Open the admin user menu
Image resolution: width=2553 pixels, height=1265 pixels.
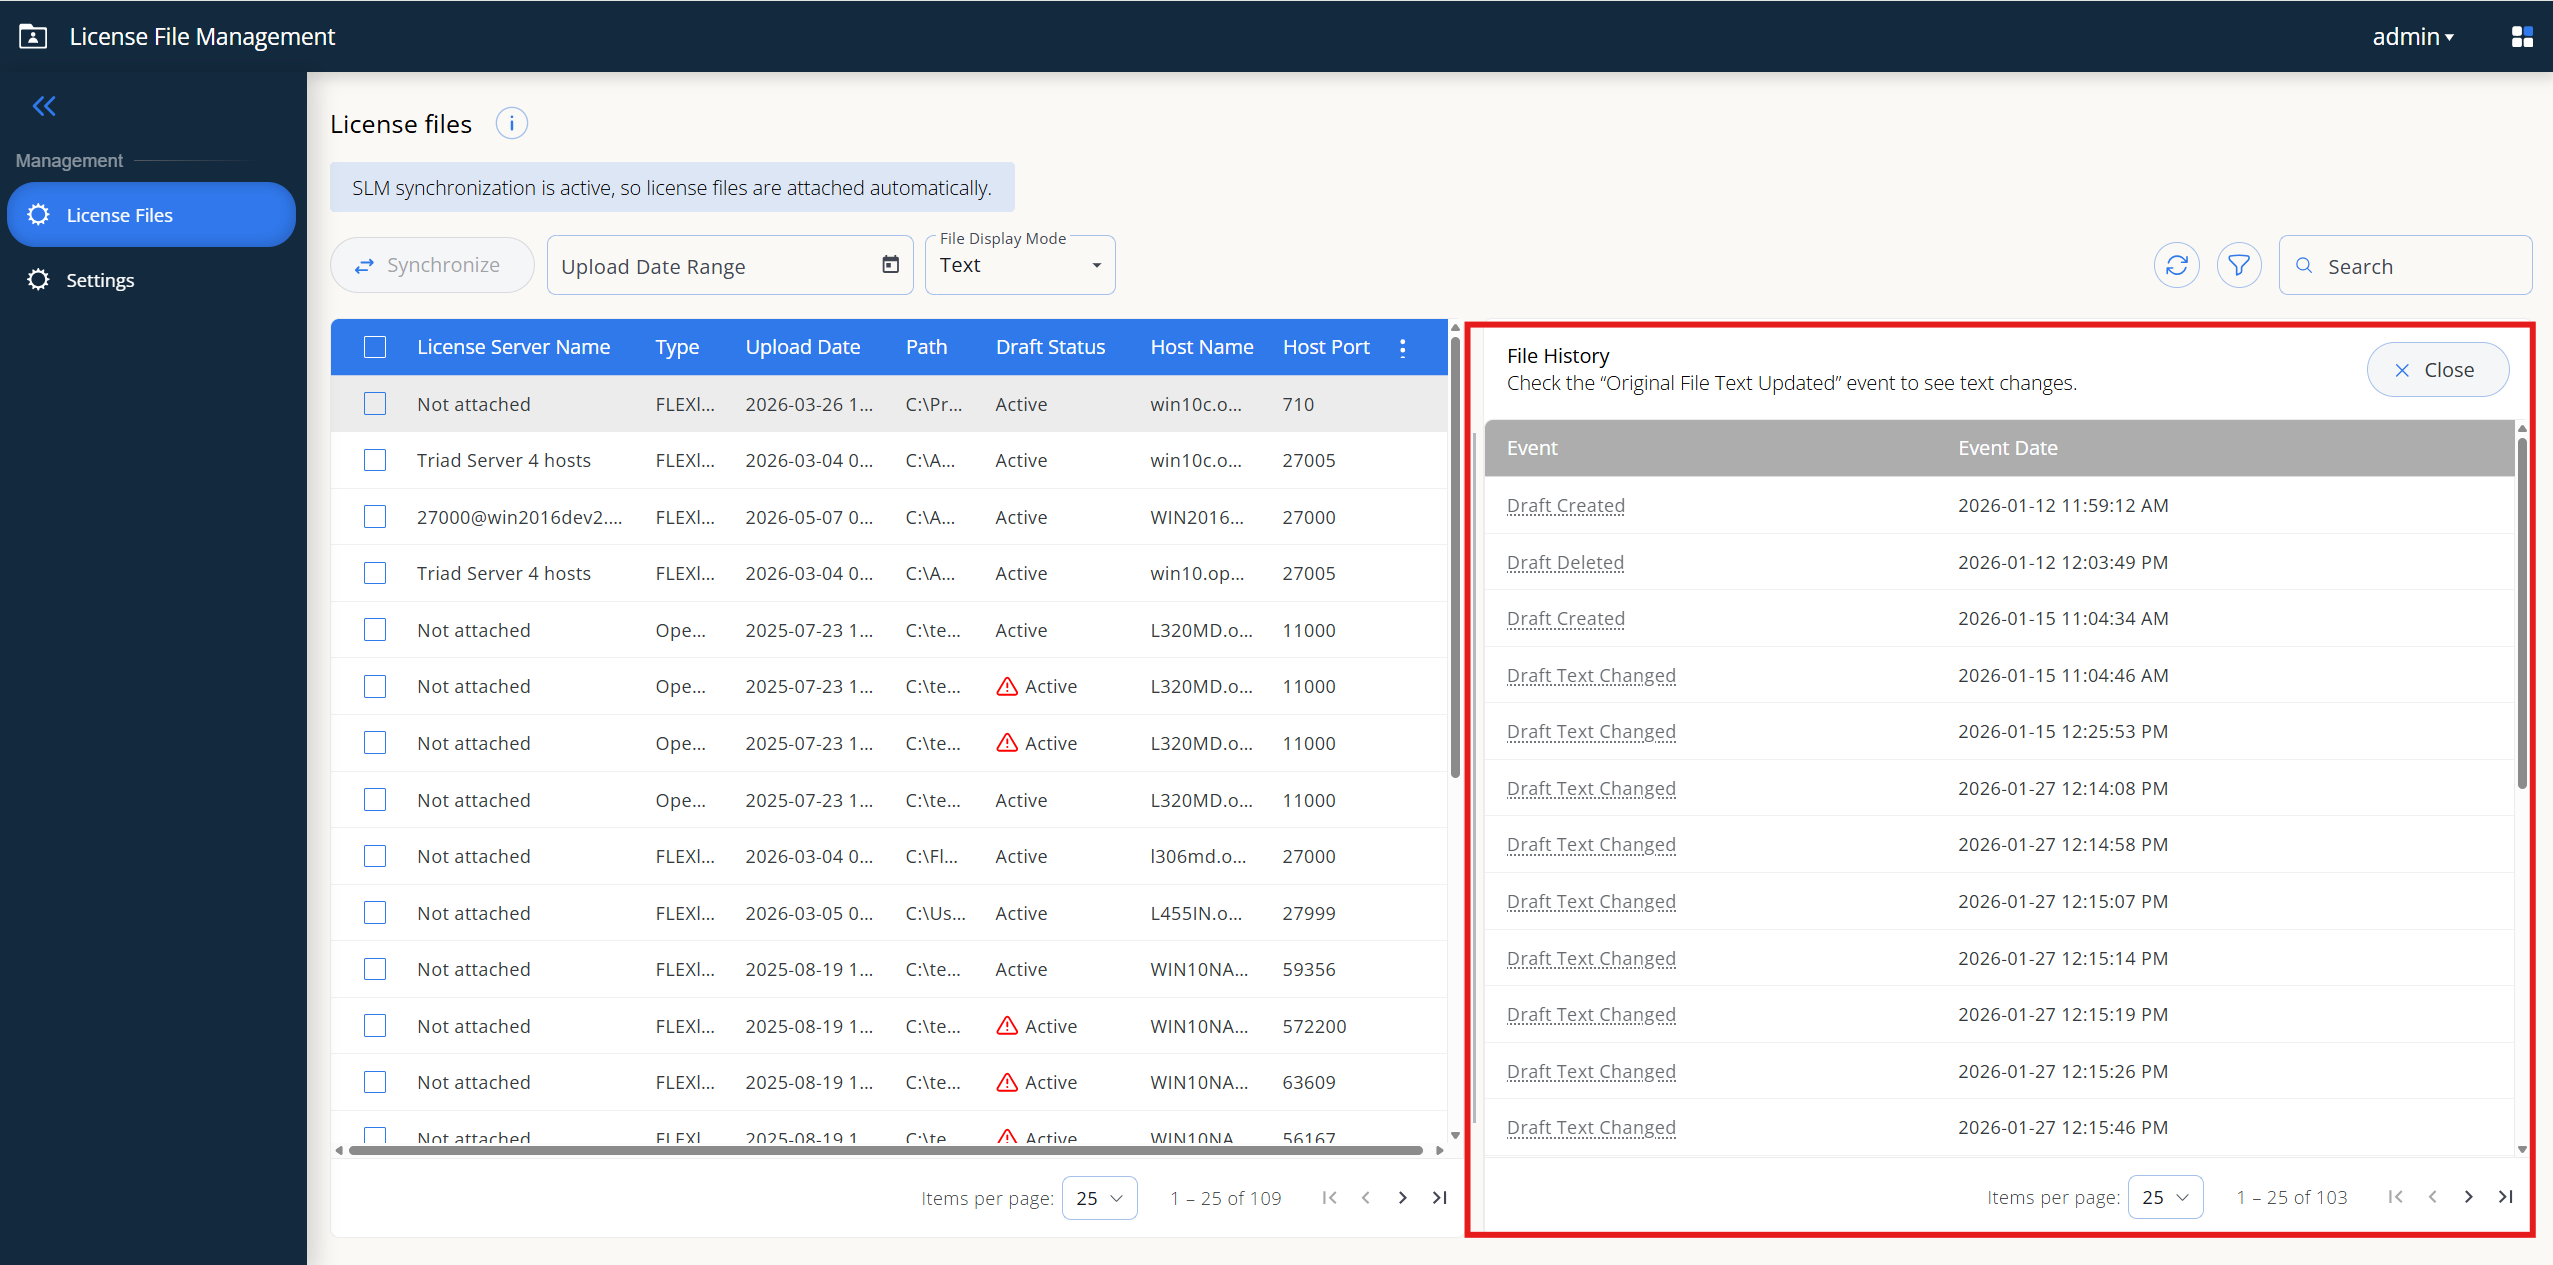[x=2413, y=37]
